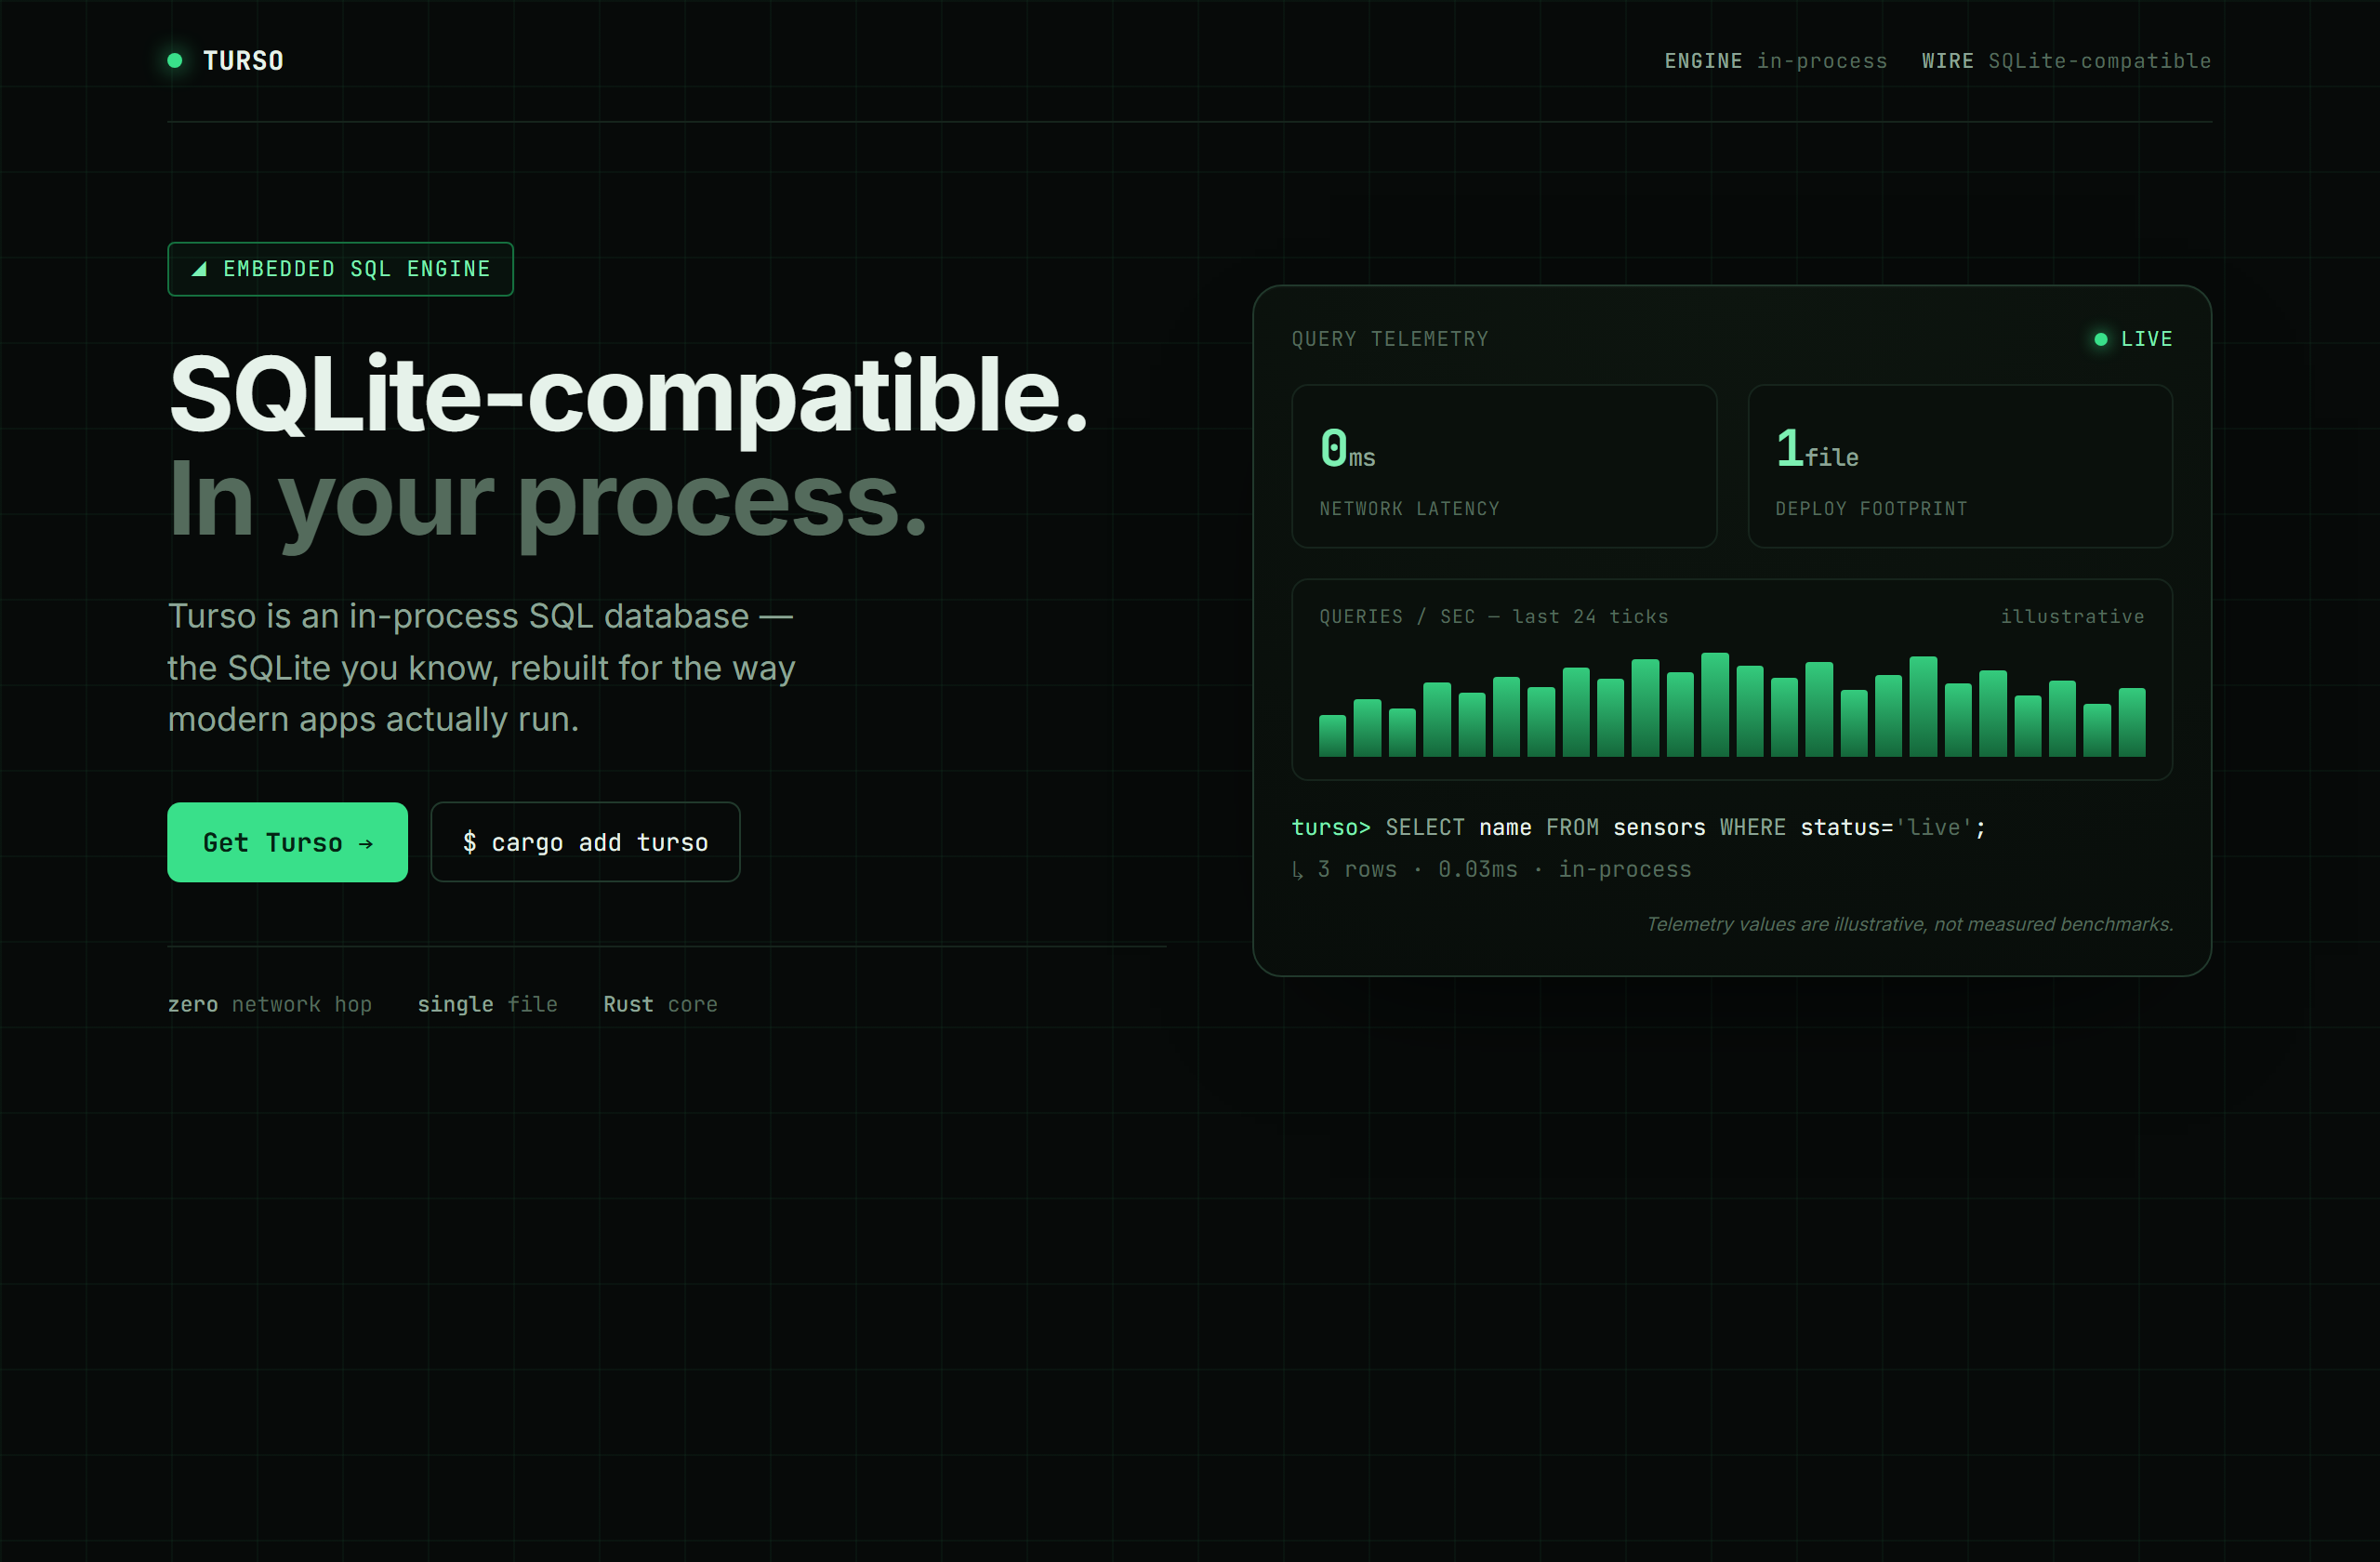
Task: Click the 0ms NETWORK LATENCY card
Action: coord(1504,466)
